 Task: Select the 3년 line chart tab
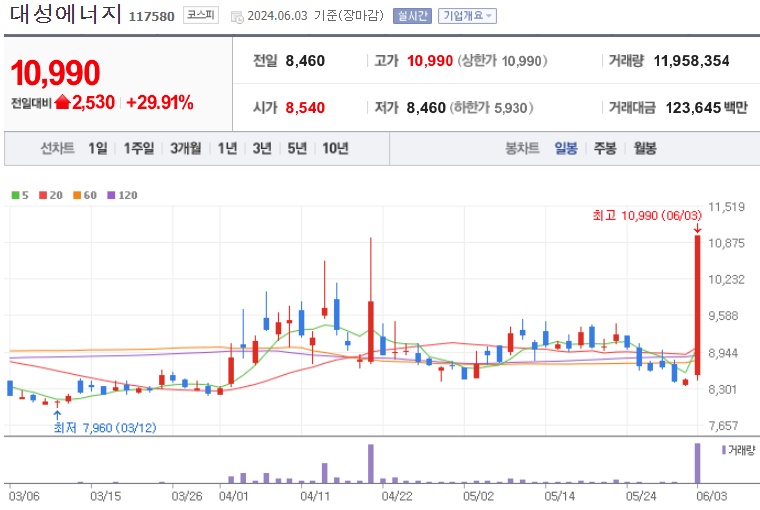pyautogui.click(x=262, y=148)
